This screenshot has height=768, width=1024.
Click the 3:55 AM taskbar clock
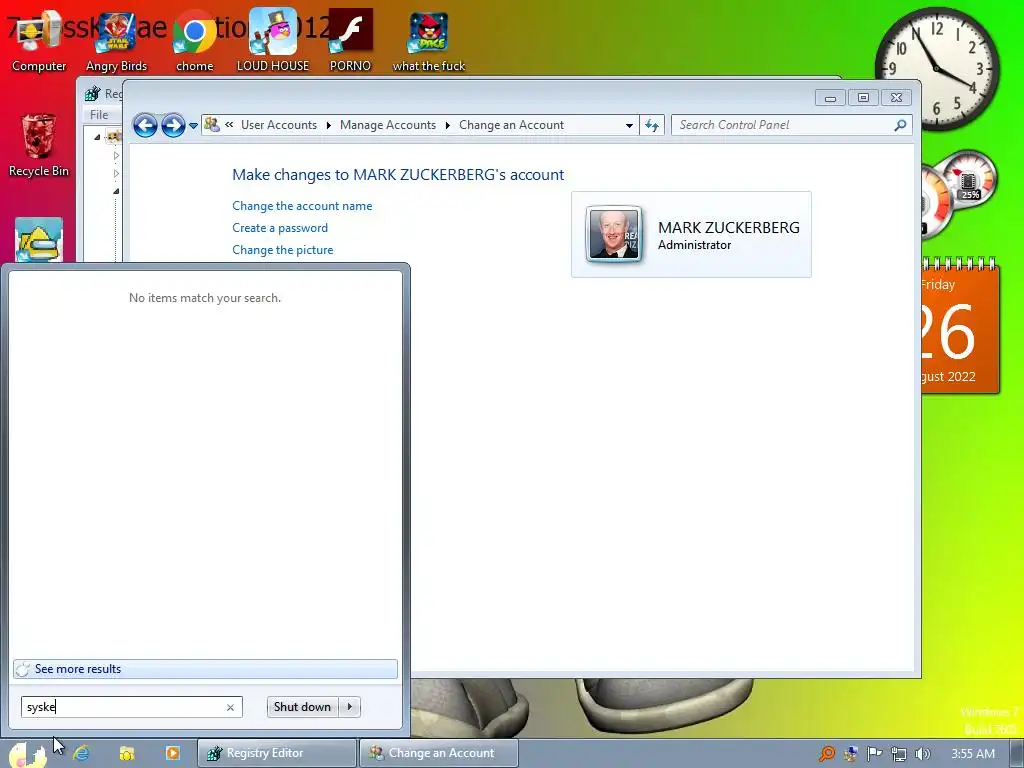point(972,754)
